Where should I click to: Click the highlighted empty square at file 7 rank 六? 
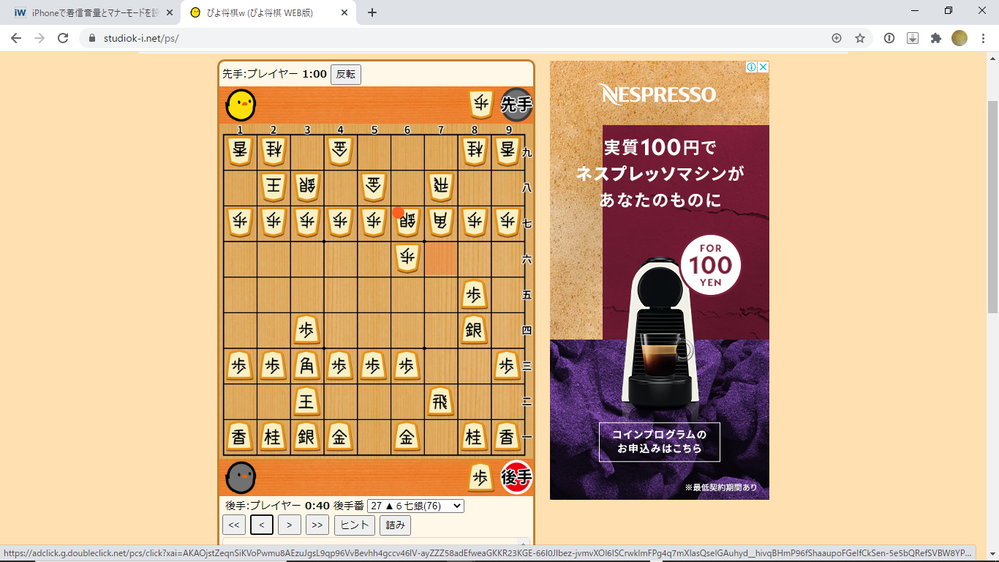pyautogui.click(x=440, y=258)
